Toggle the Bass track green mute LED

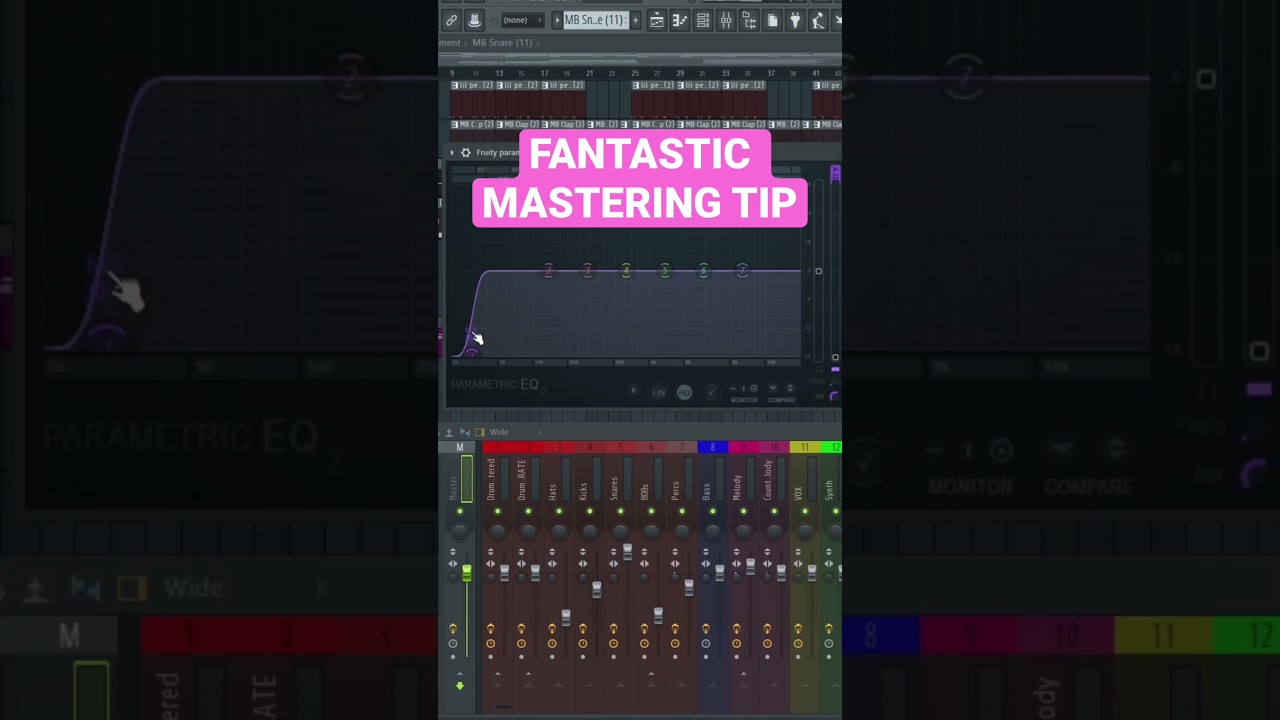713,511
